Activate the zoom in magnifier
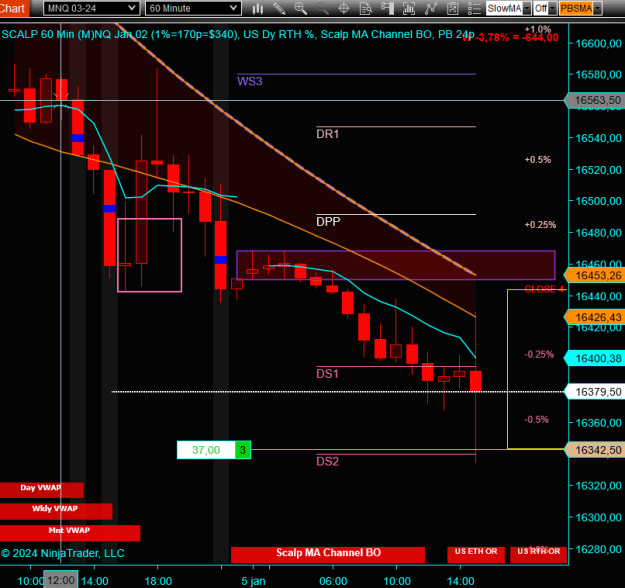Image resolution: width=625 pixels, height=588 pixels. tap(301, 8)
